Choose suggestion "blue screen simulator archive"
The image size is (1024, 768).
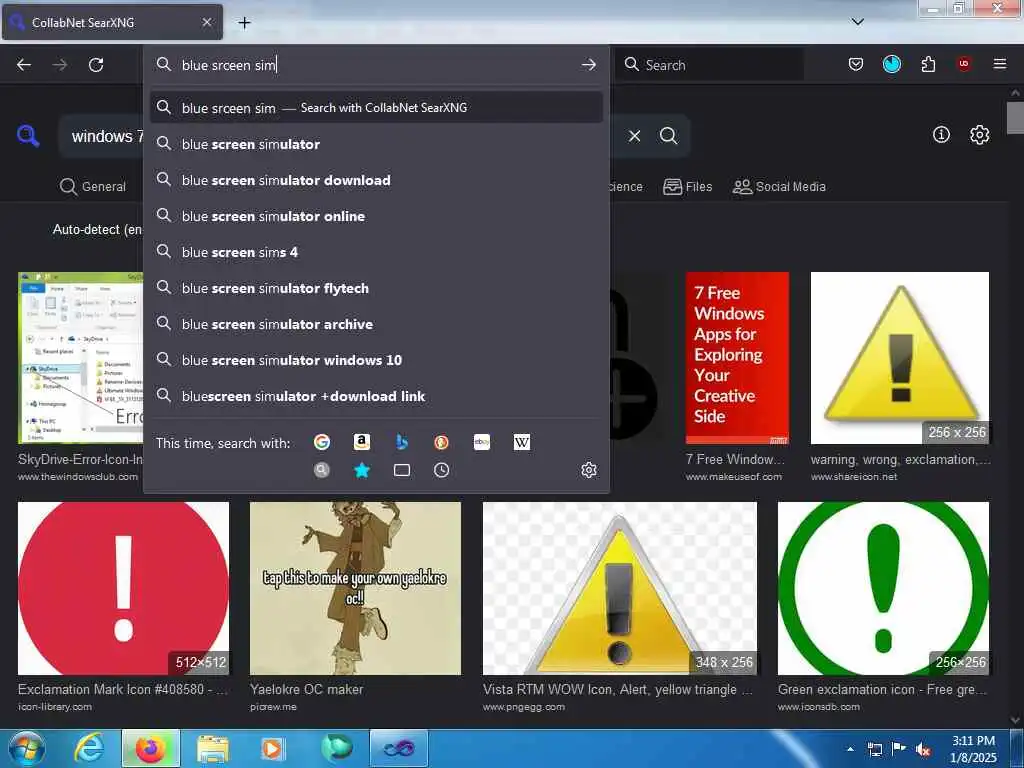pyautogui.click(x=376, y=324)
